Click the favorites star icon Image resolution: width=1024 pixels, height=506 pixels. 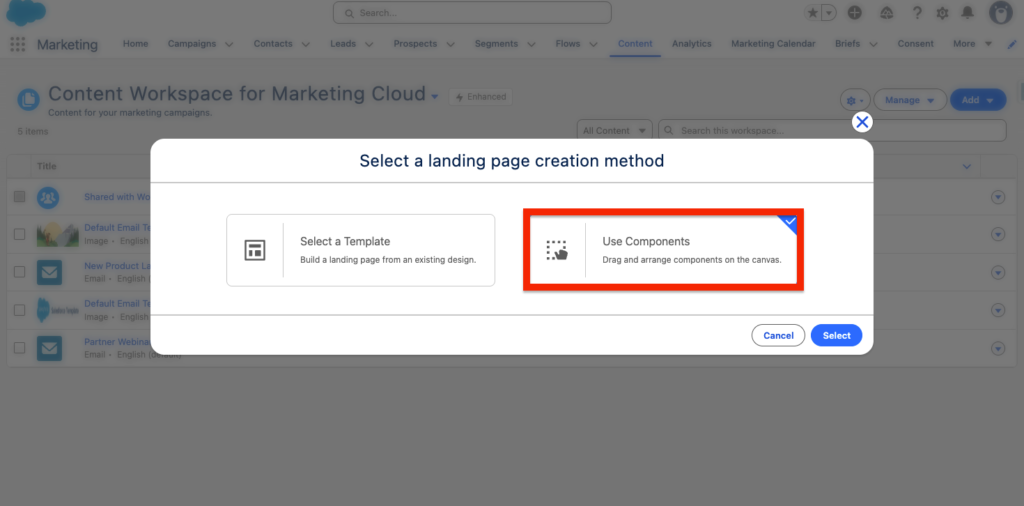coord(813,13)
